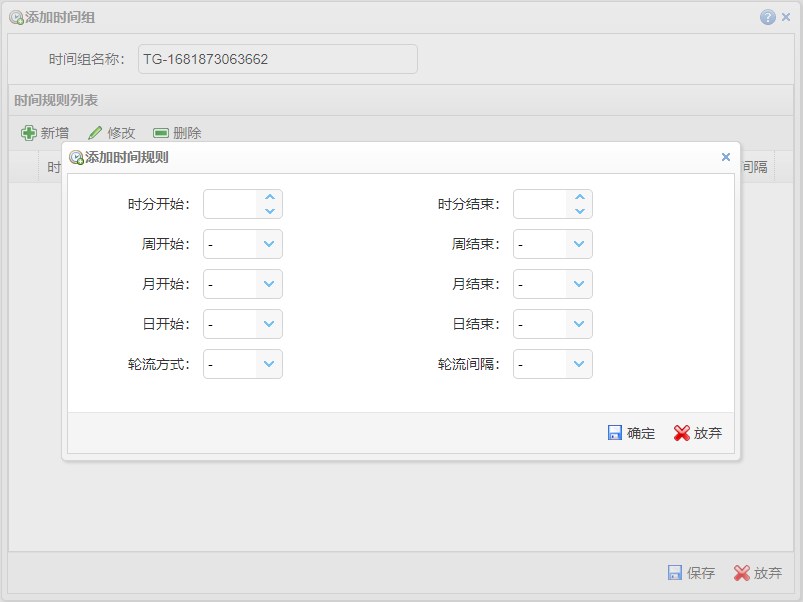The height and width of the screenshot is (602, 803).
Task: Increase the 时分开始 value with up arrow
Action: (x=270, y=198)
